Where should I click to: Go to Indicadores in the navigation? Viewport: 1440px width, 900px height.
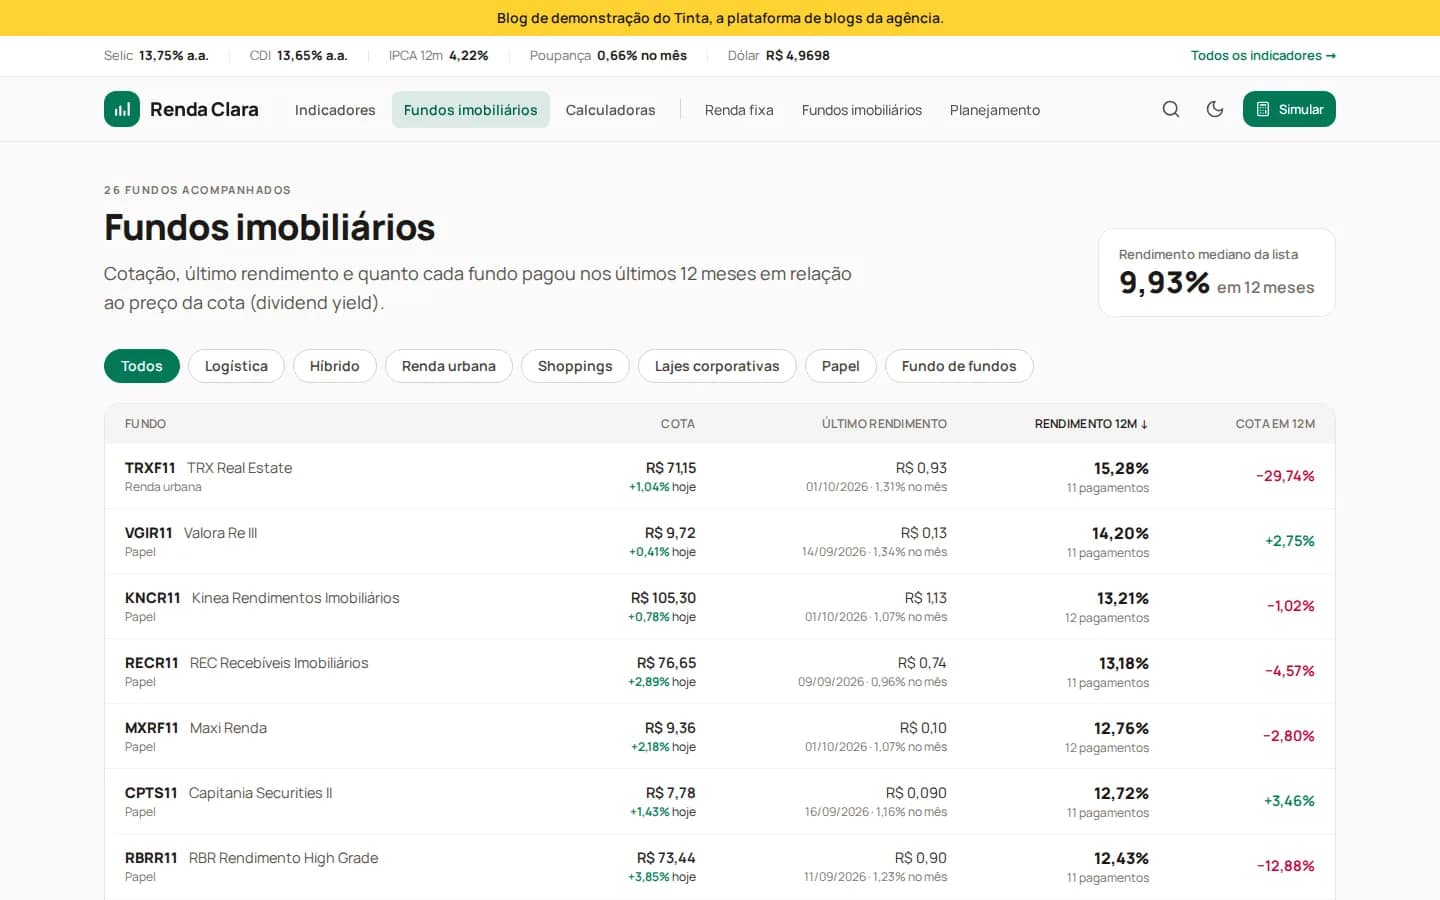click(x=335, y=110)
